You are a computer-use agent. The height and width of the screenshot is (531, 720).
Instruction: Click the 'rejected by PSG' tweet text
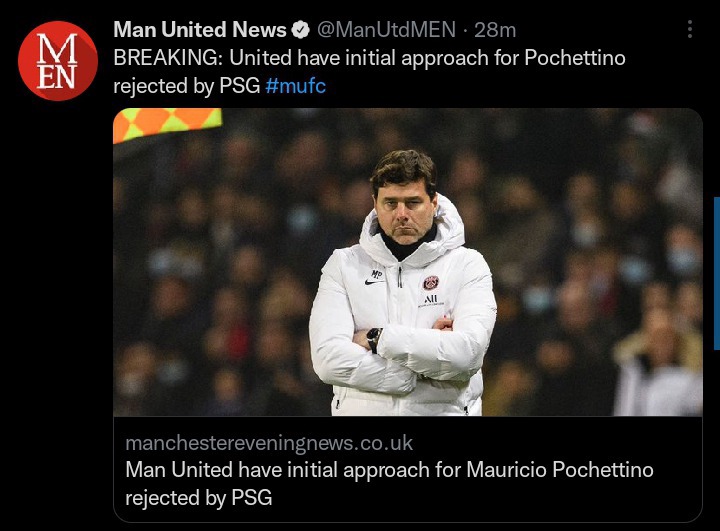[186, 86]
